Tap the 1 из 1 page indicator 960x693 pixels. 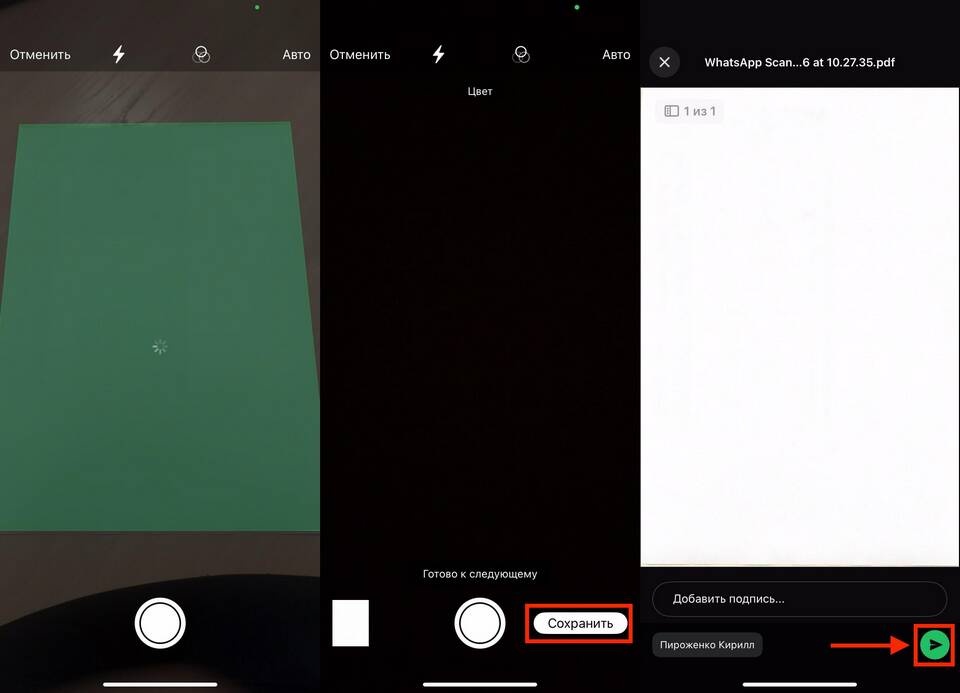pos(690,111)
